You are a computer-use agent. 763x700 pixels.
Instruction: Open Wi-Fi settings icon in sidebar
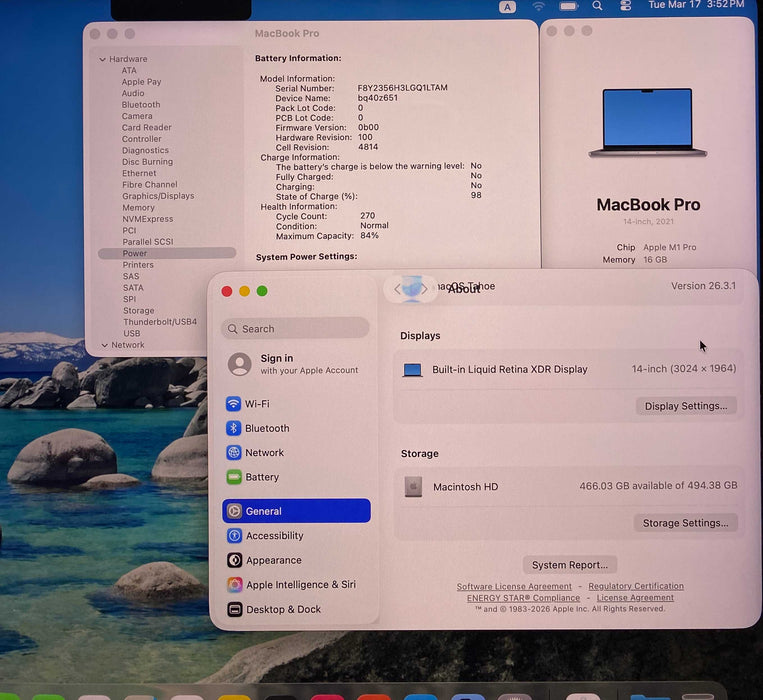234,404
